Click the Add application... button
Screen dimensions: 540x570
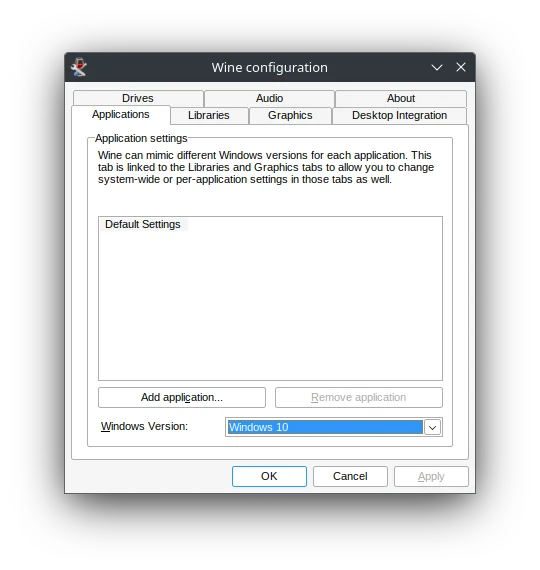[182, 397]
